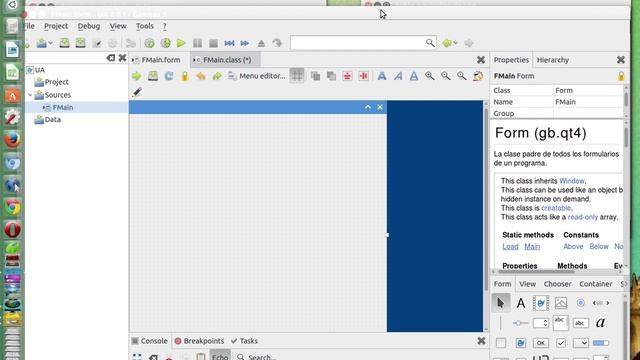Open the ? help menu
Image resolution: width=640 pixels, height=360 pixels.
(164, 27)
